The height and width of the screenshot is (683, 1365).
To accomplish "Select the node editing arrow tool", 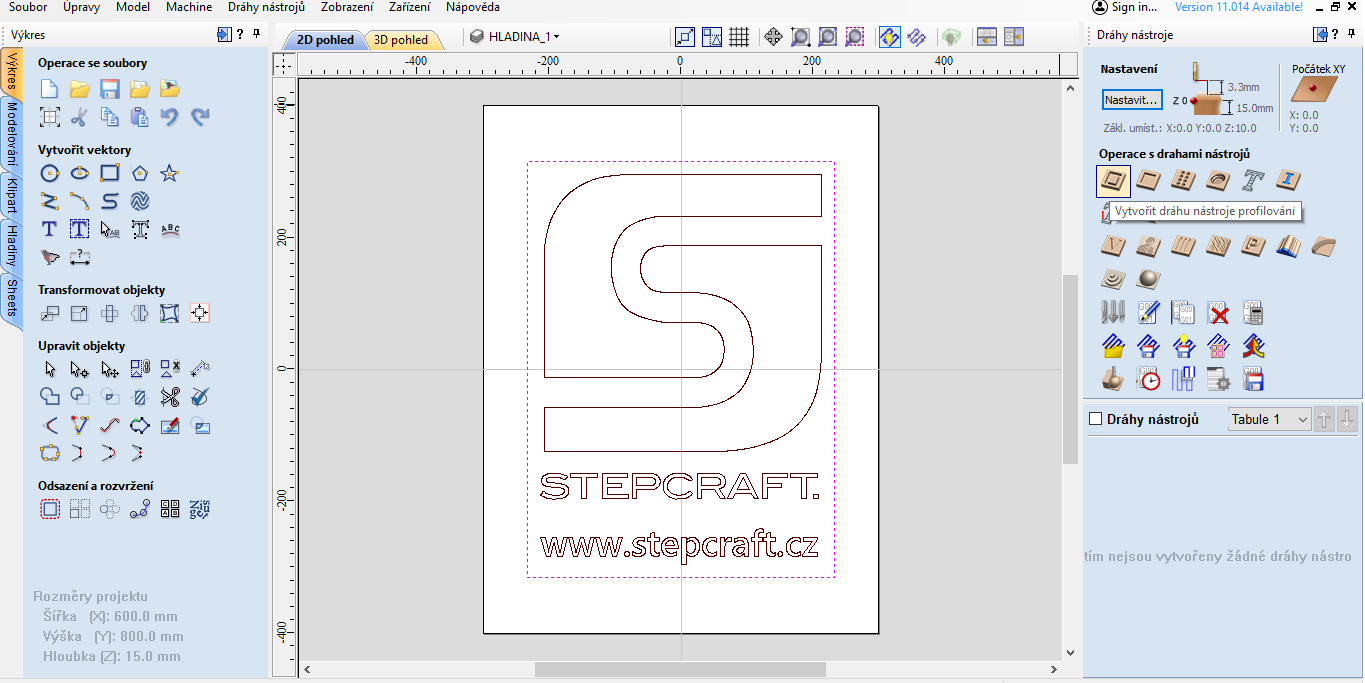I will [80, 369].
